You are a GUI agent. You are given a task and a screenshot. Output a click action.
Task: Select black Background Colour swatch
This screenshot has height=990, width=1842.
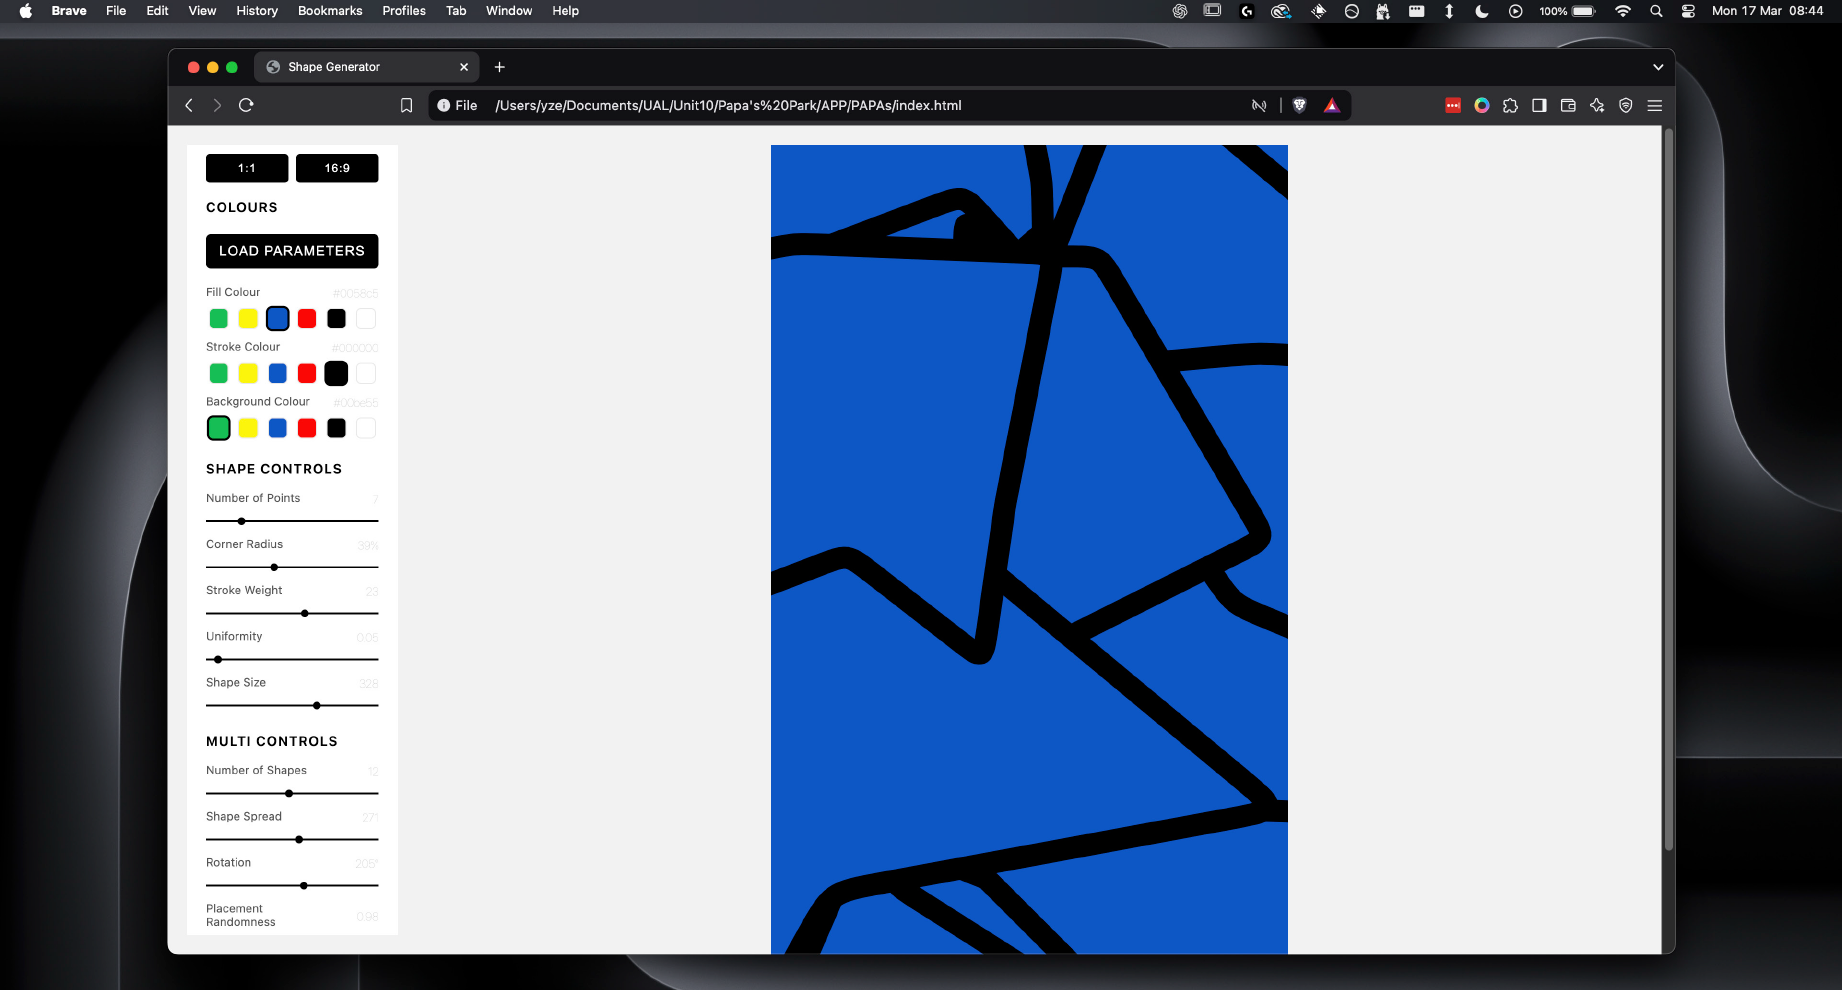337,428
